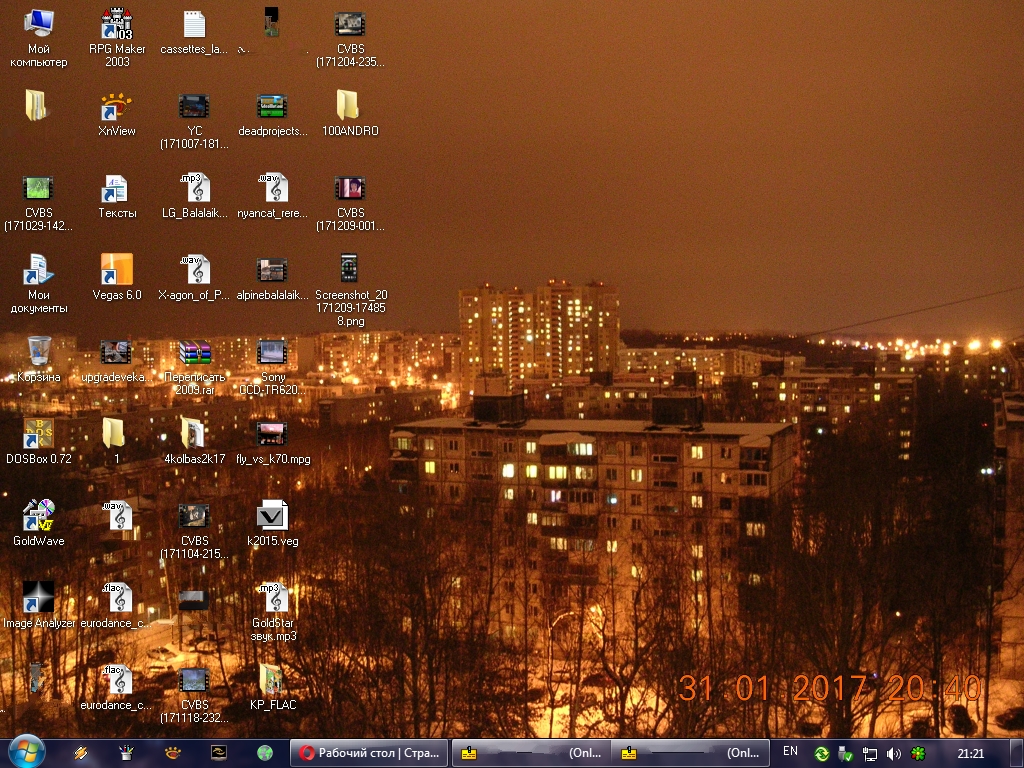Open the RPG Maker 2003 shortcut
Image resolution: width=1024 pixels, height=768 pixels.
pyautogui.click(x=117, y=24)
